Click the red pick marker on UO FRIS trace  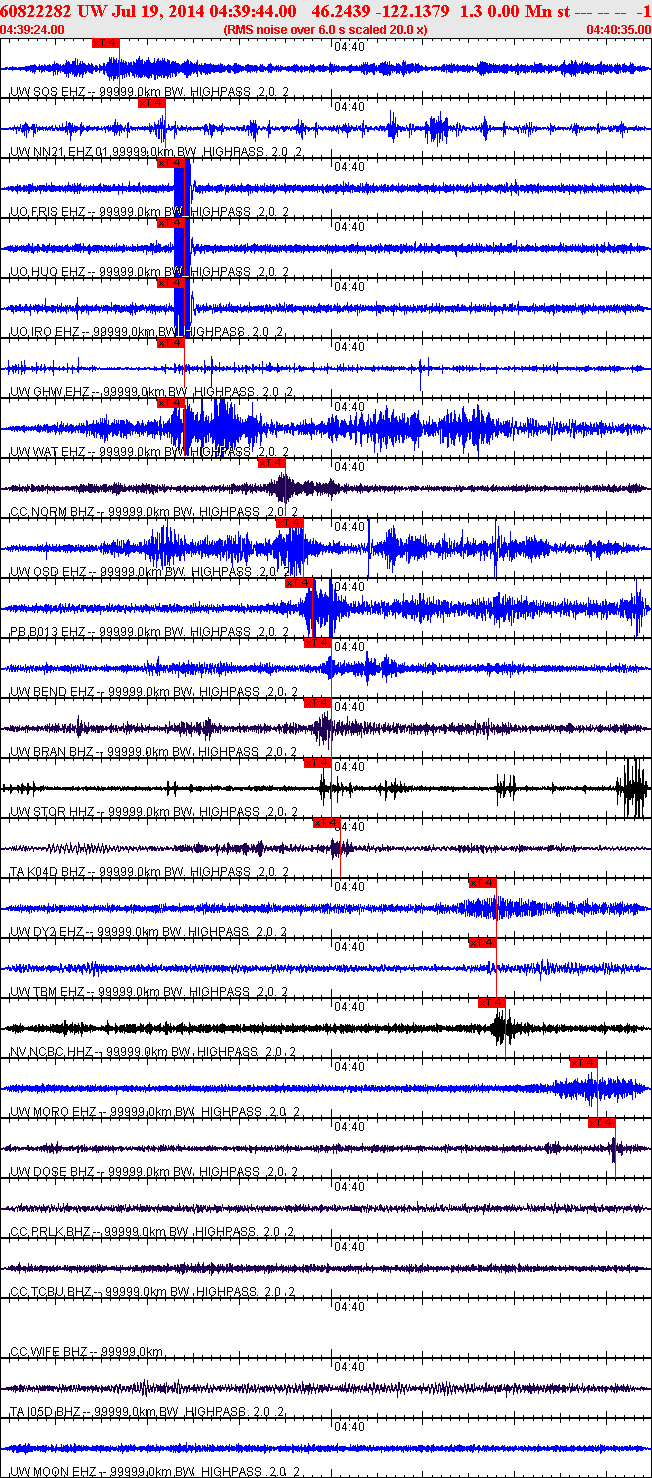pos(170,163)
